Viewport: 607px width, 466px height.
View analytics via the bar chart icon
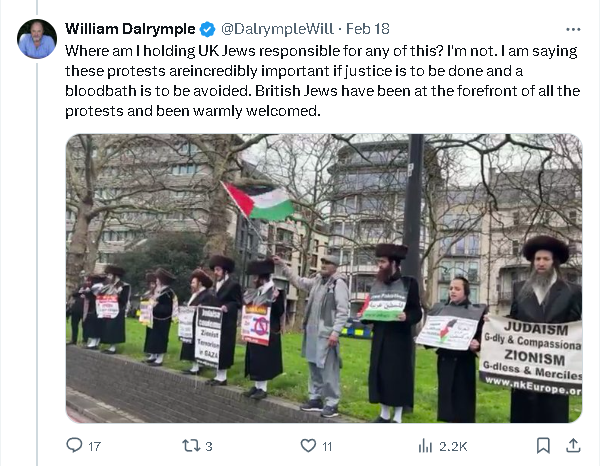coord(424,445)
